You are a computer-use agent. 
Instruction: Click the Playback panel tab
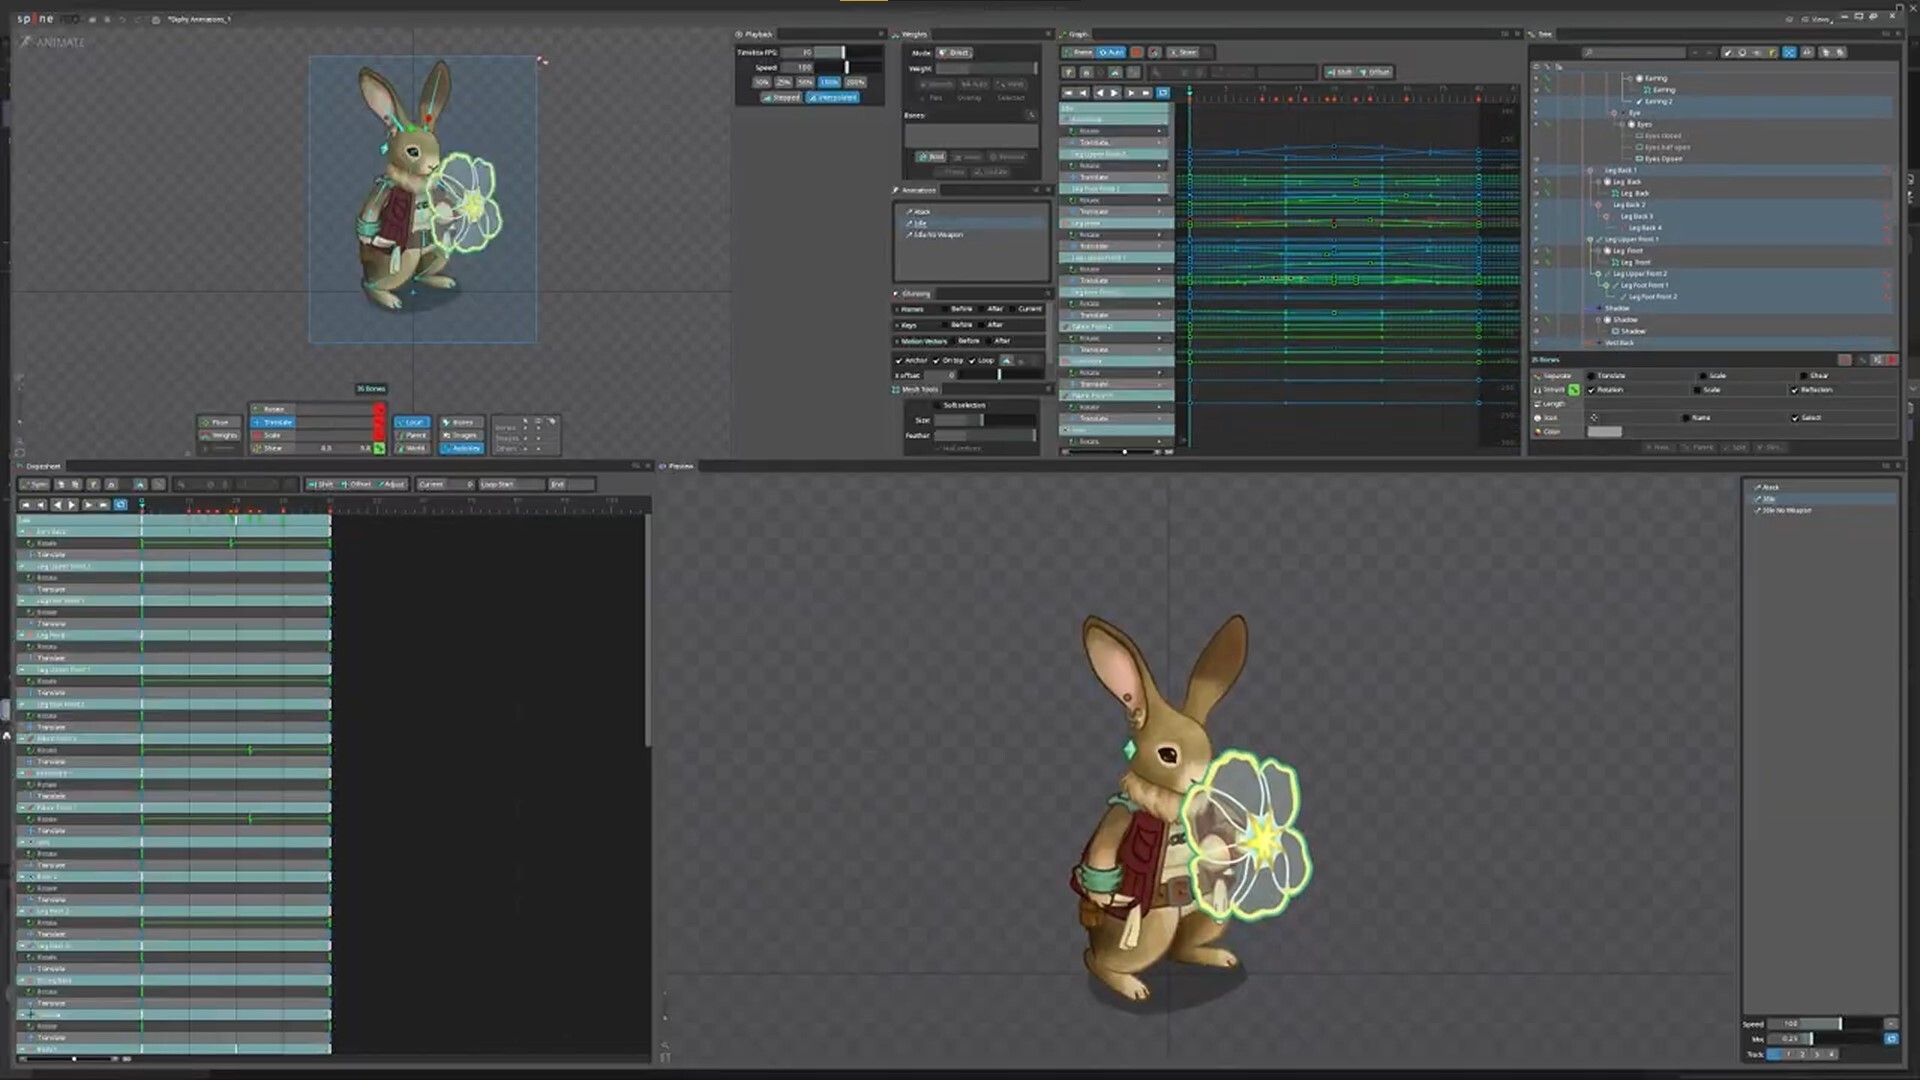[756, 34]
